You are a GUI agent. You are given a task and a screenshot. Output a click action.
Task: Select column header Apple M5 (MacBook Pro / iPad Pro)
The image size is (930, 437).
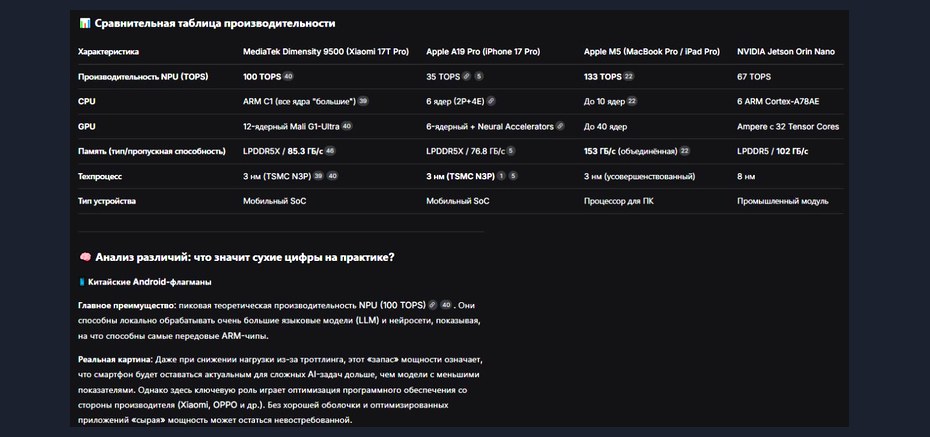pyautogui.click(x=651, y=52)
